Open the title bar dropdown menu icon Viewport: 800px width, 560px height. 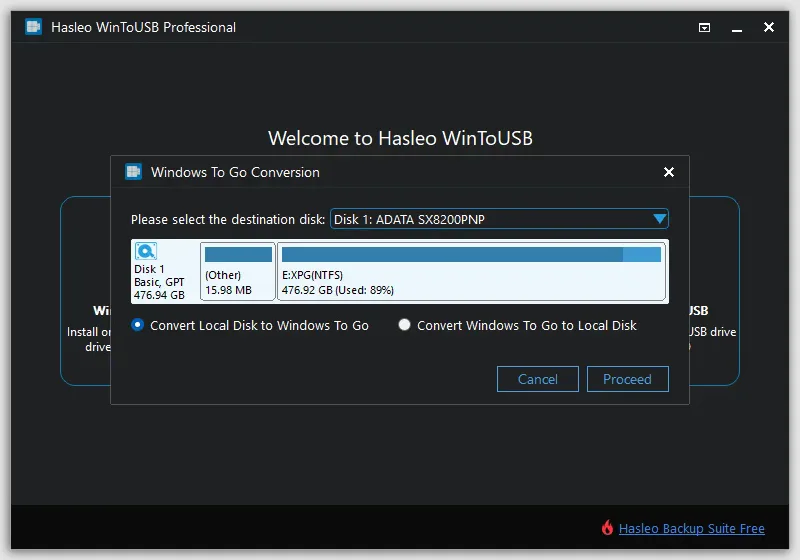coord(704,28)
